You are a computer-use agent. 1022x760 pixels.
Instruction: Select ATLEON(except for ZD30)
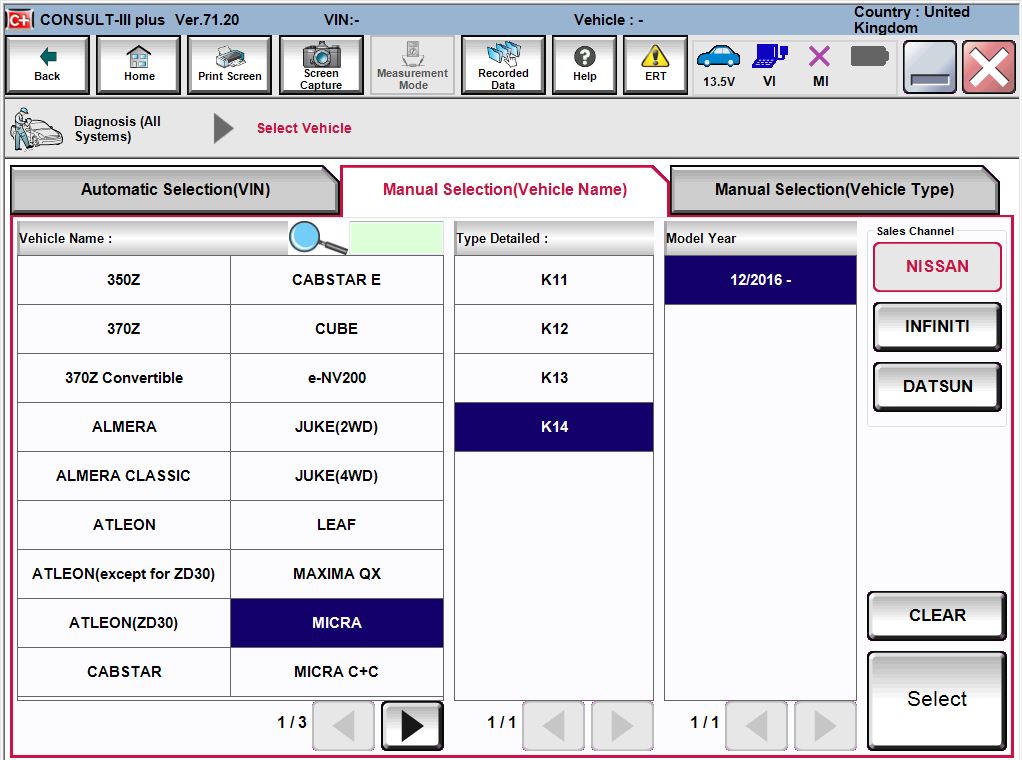click(x=124, y=574)
